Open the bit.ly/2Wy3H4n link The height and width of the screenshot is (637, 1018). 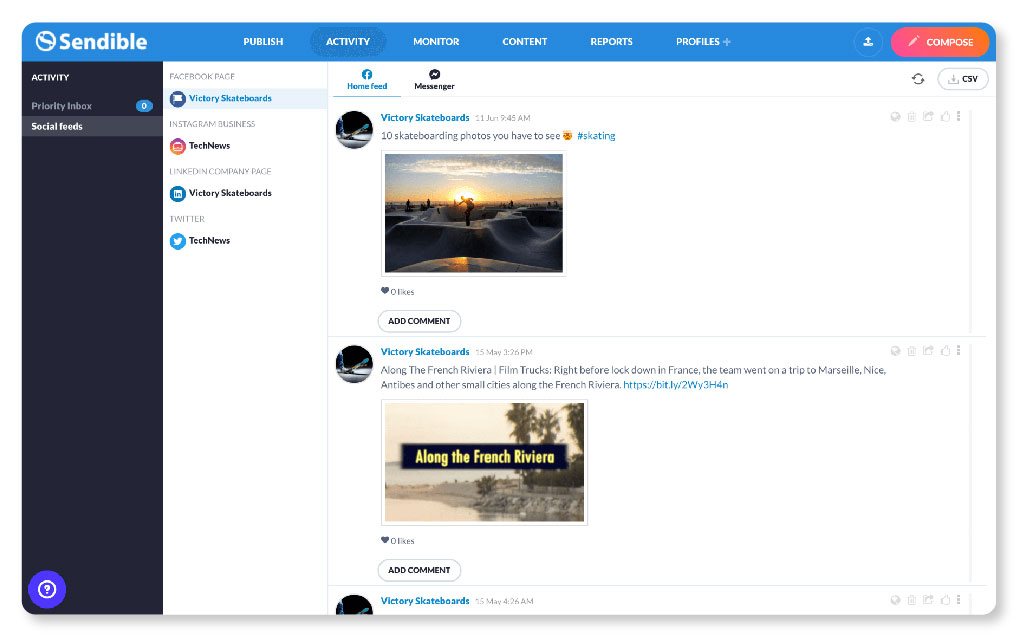676,385
